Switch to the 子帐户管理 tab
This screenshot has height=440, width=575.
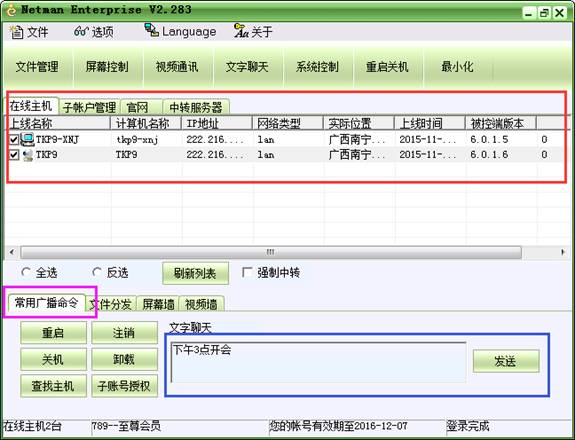click(89, 107)
